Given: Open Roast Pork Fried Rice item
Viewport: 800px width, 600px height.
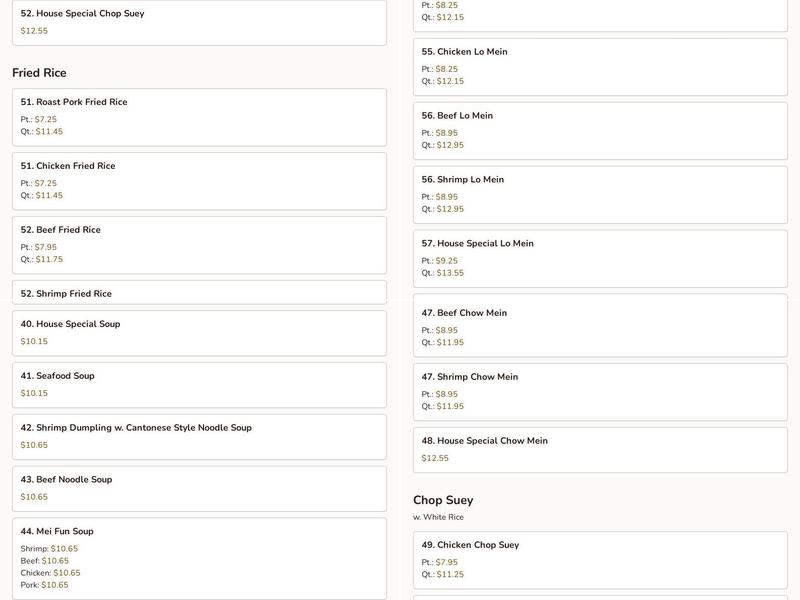Looking at the screenshot, I should pos(198,116).
